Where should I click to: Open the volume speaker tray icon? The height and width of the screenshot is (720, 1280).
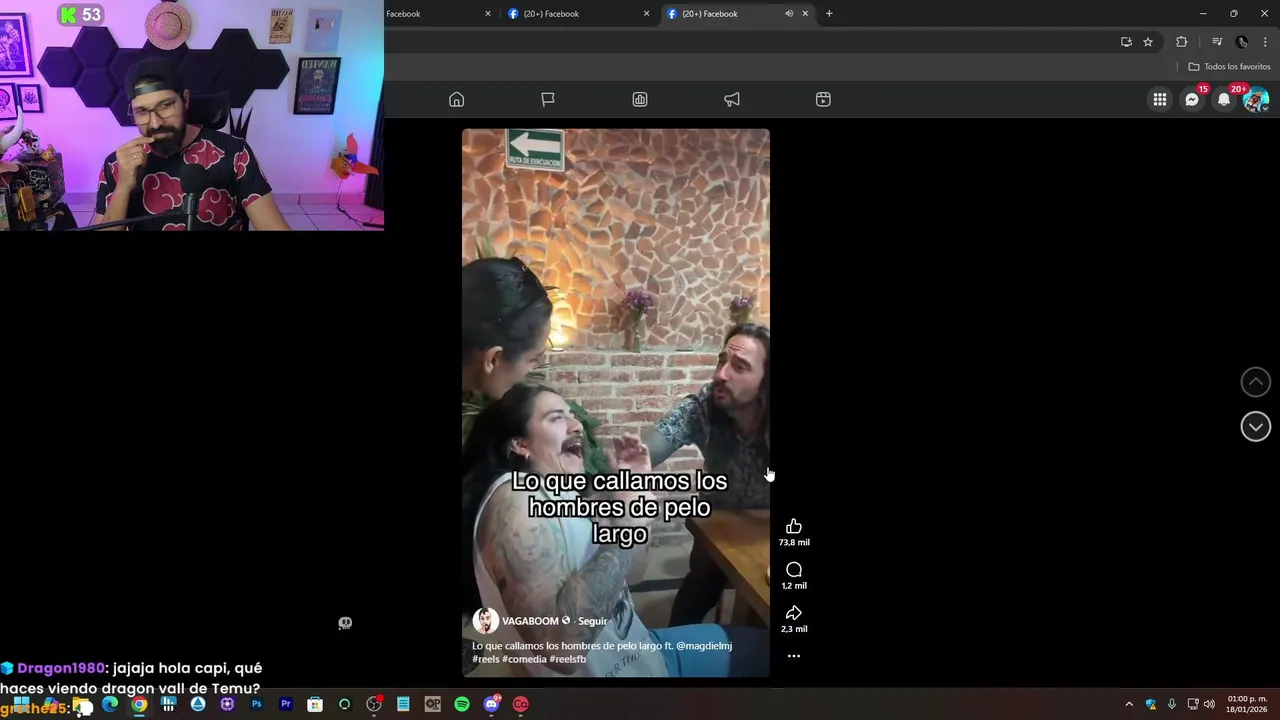click(x=1210, y=704)
